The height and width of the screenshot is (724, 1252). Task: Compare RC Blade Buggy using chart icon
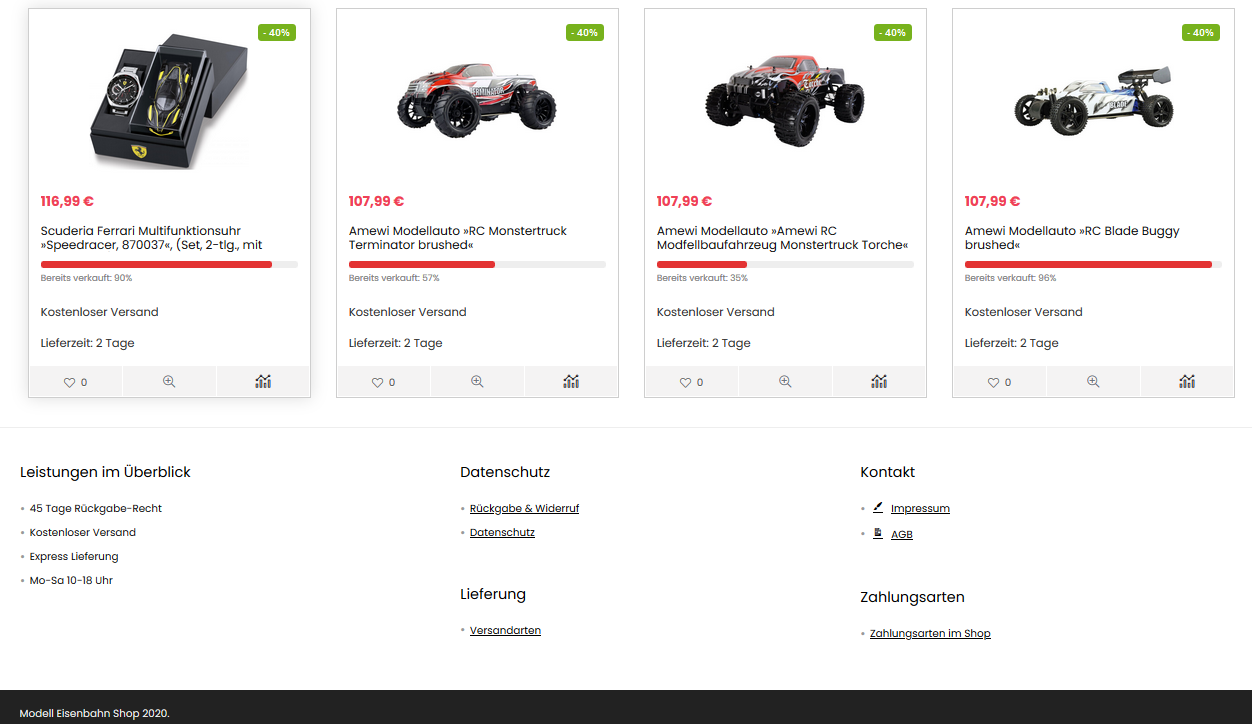coord(1187,382)
